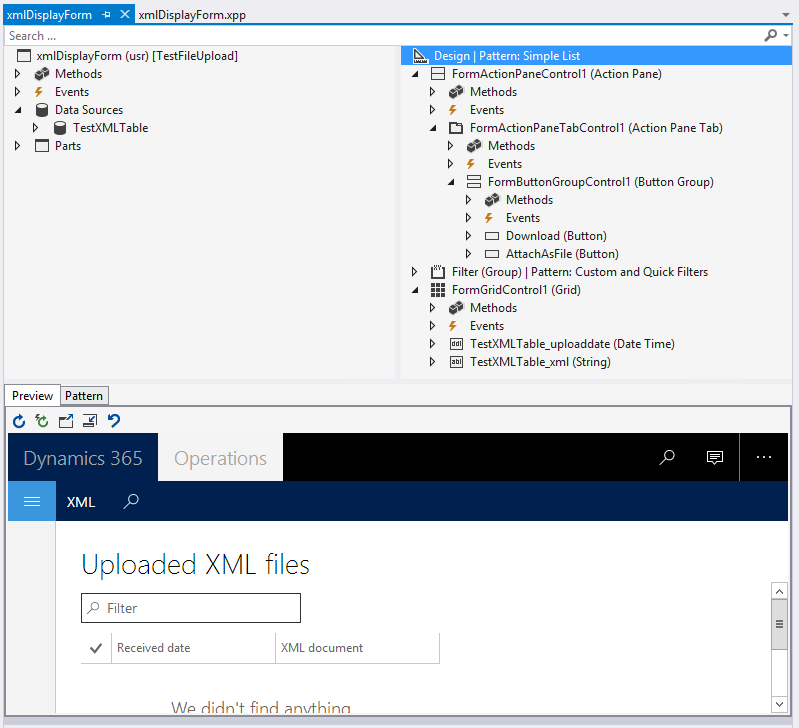This screenshot has height=728, width=799.
Task: Click the search icon next to XML
Action: pyautogui.click(x=131, y=501)
